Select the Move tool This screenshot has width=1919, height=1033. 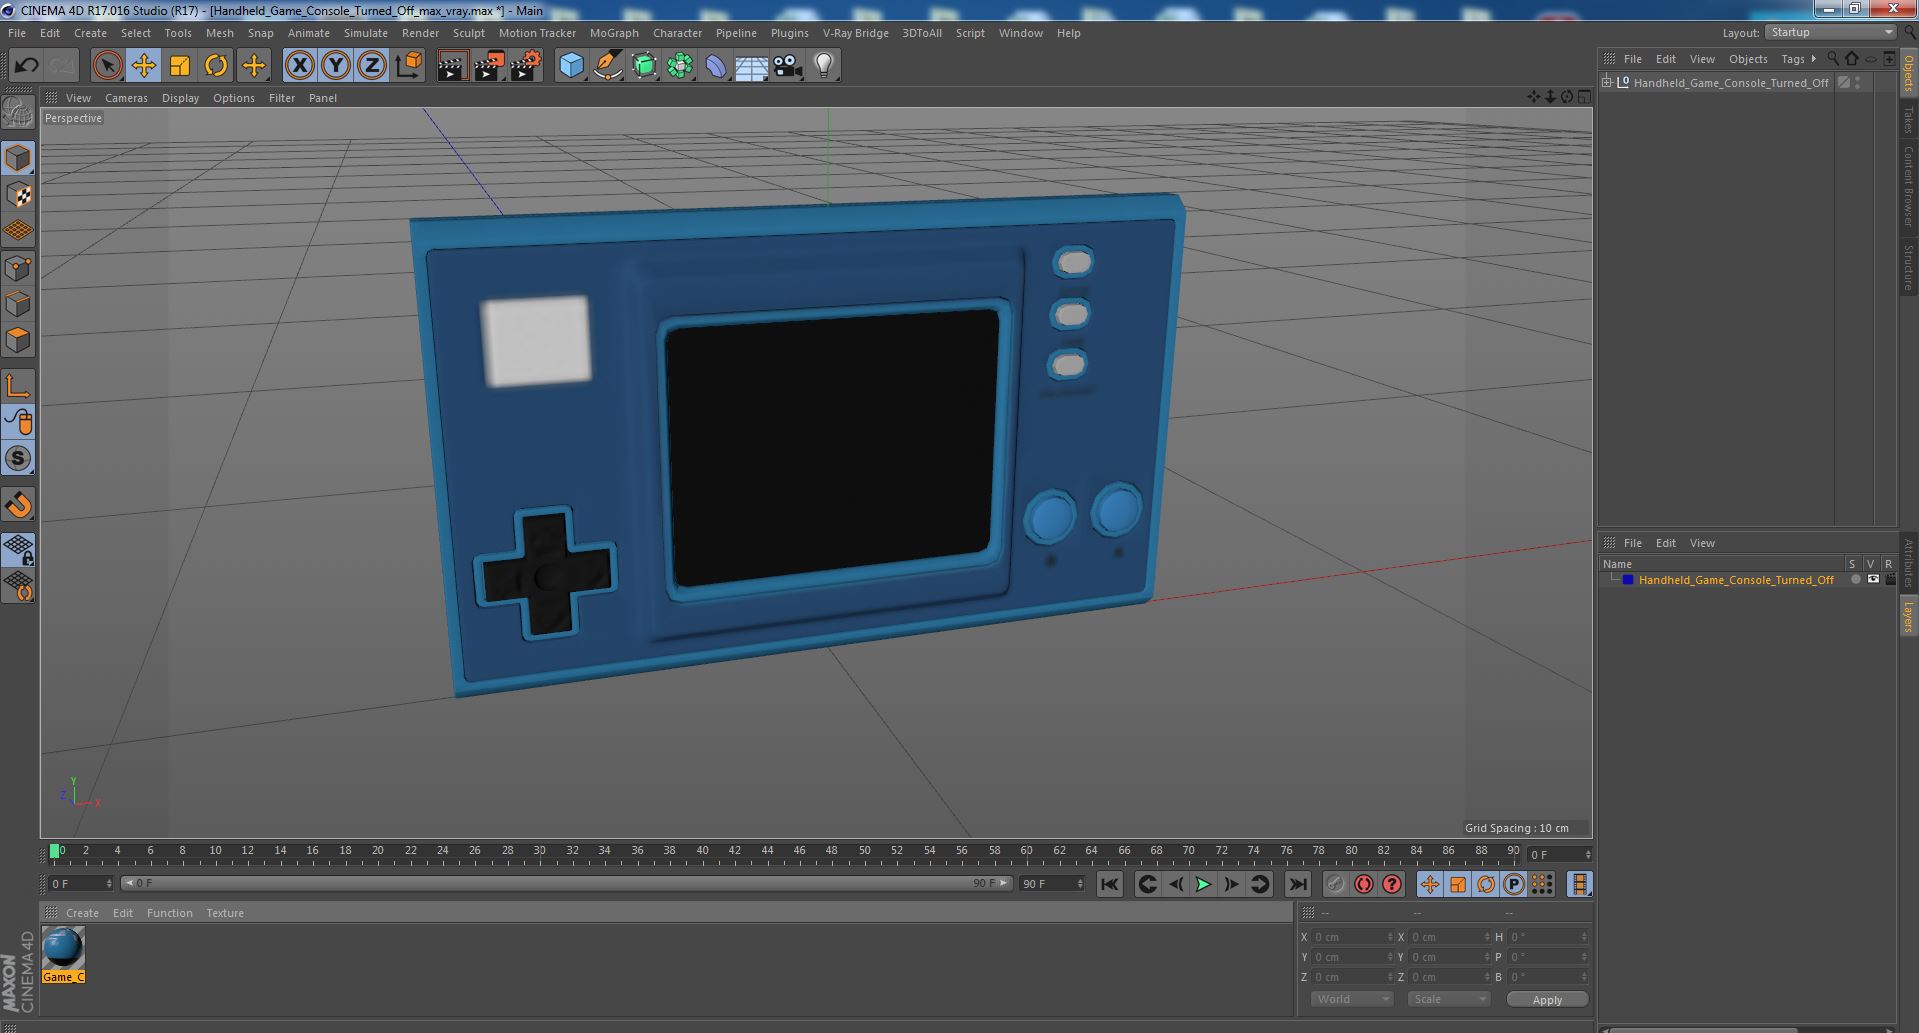[143, 66]
